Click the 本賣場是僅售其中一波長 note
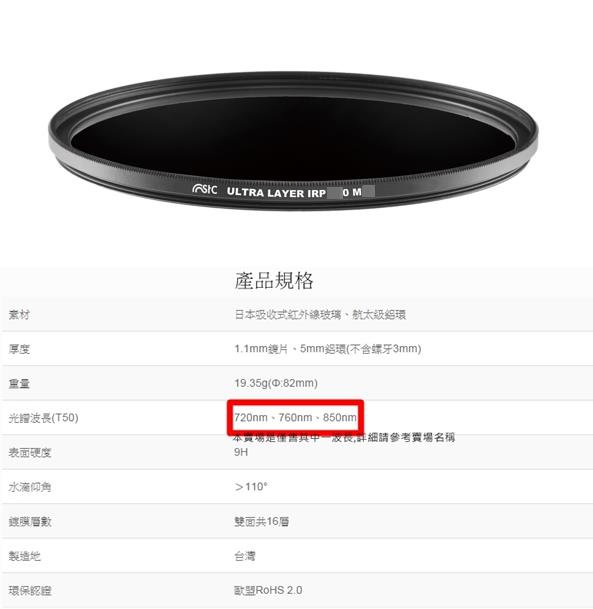Image resolution: width=593 pixels, height=609 pixels. (x=344, y=438)
